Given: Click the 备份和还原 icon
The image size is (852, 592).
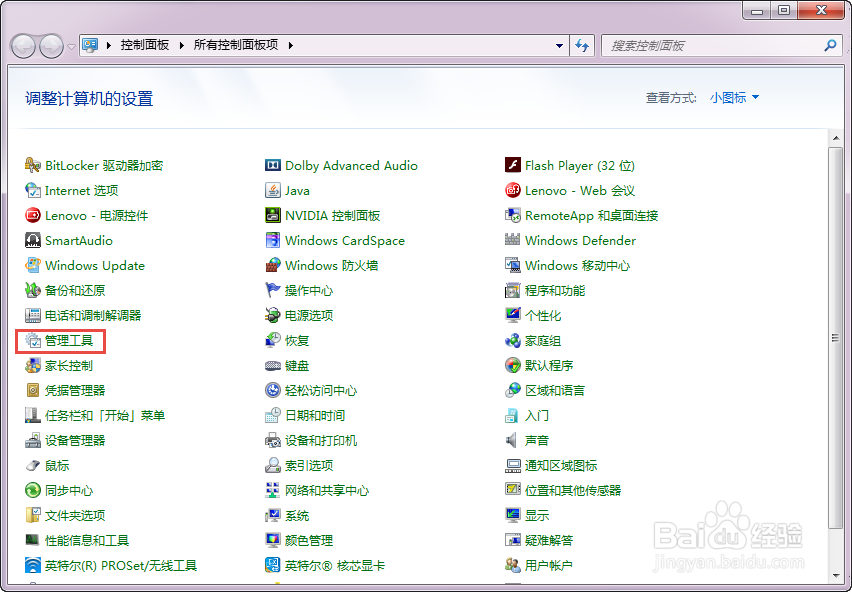Looking at the screenshot, I should (x=33, y=290).
